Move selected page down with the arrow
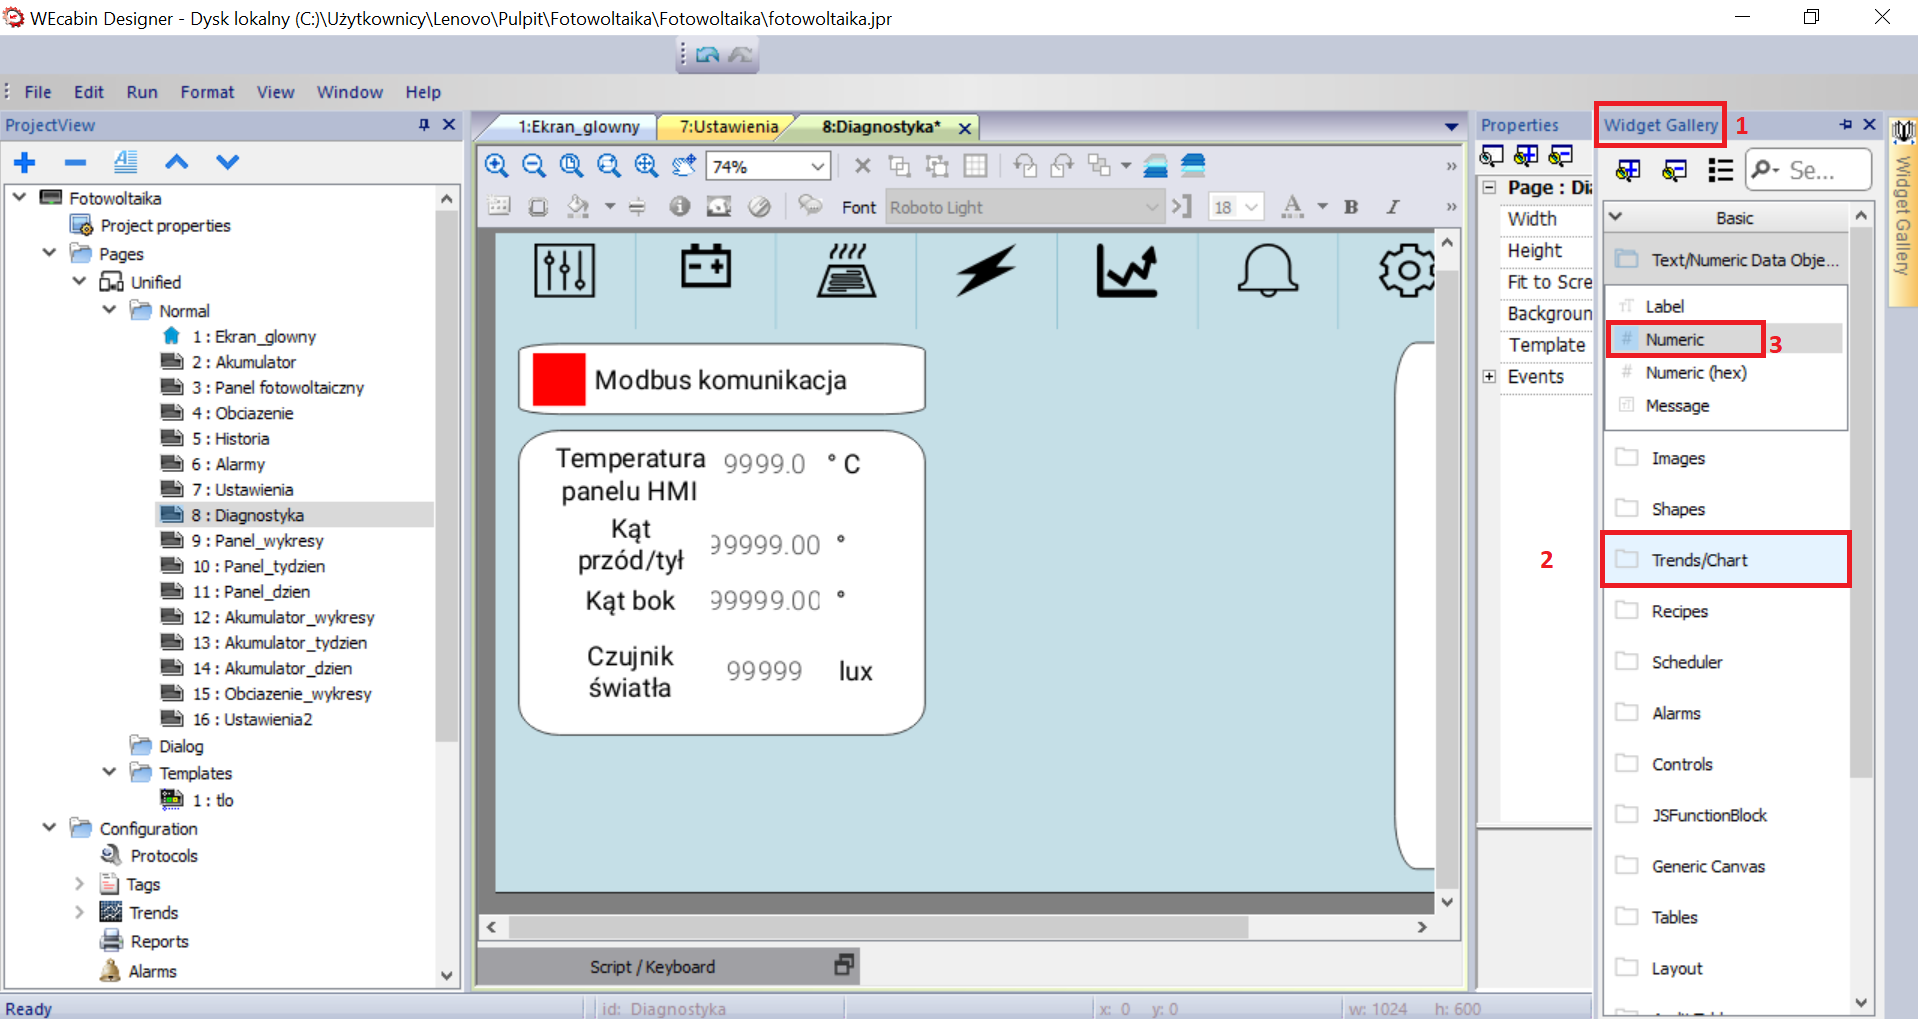 pyautogui.click(x=228, y=162)
